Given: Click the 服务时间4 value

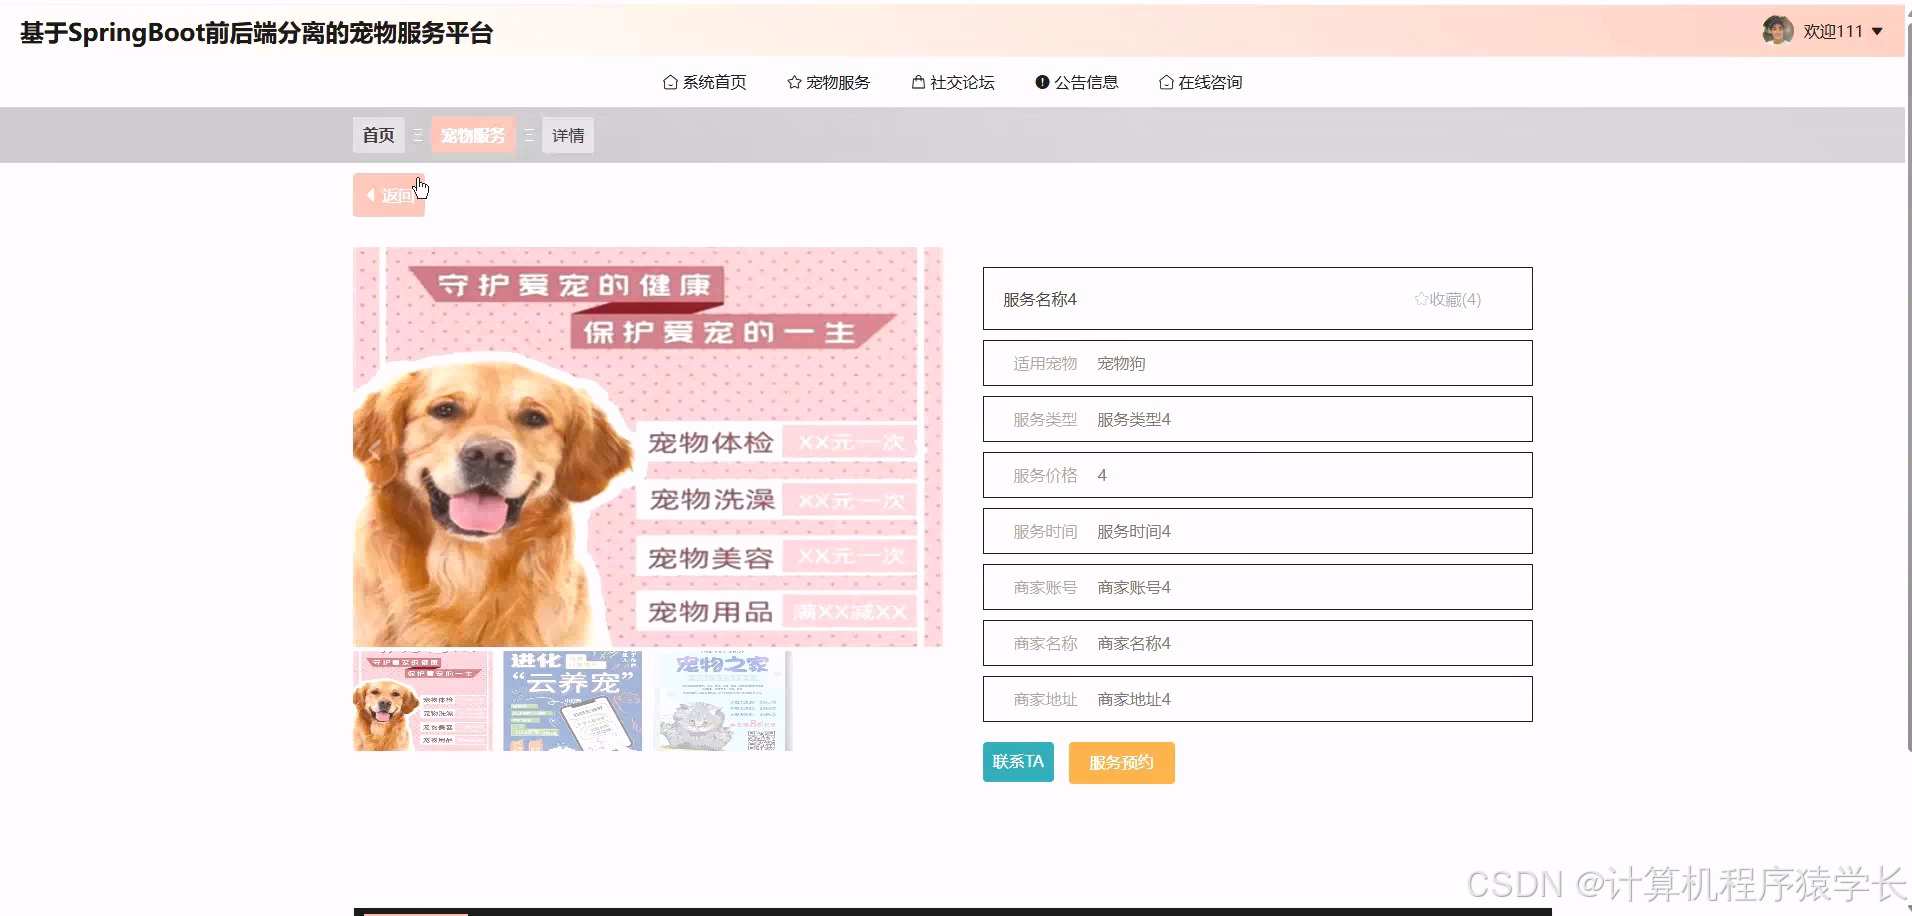Looking at the screenshot, I should tap(1134, 531).
